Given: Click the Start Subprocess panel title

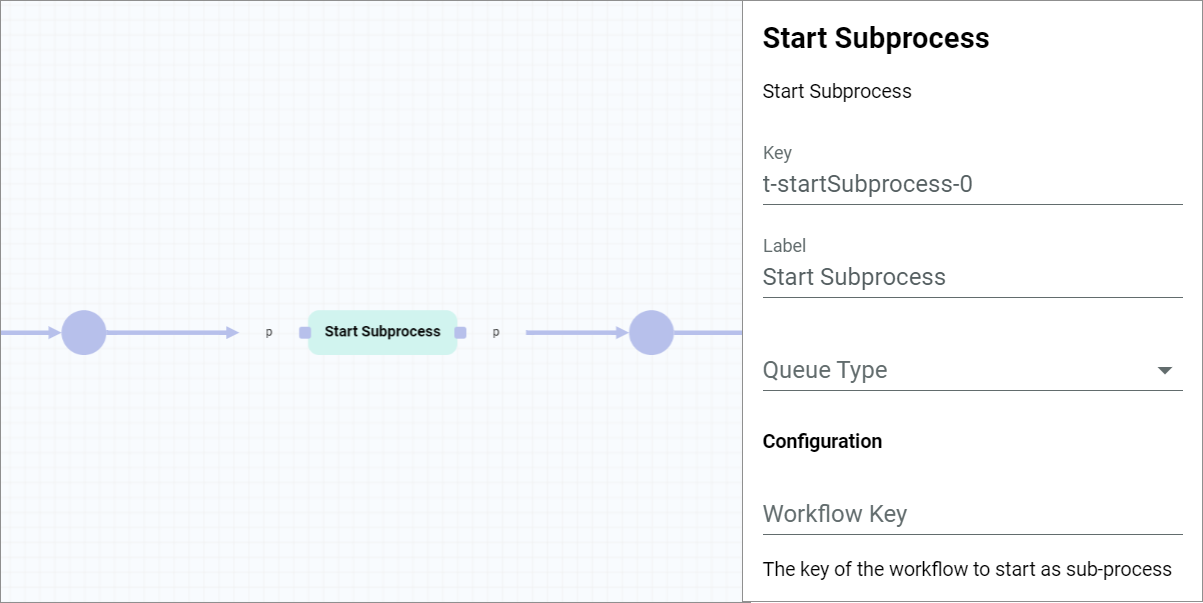Looking at the screenshot, I should (x=876, y=39).
